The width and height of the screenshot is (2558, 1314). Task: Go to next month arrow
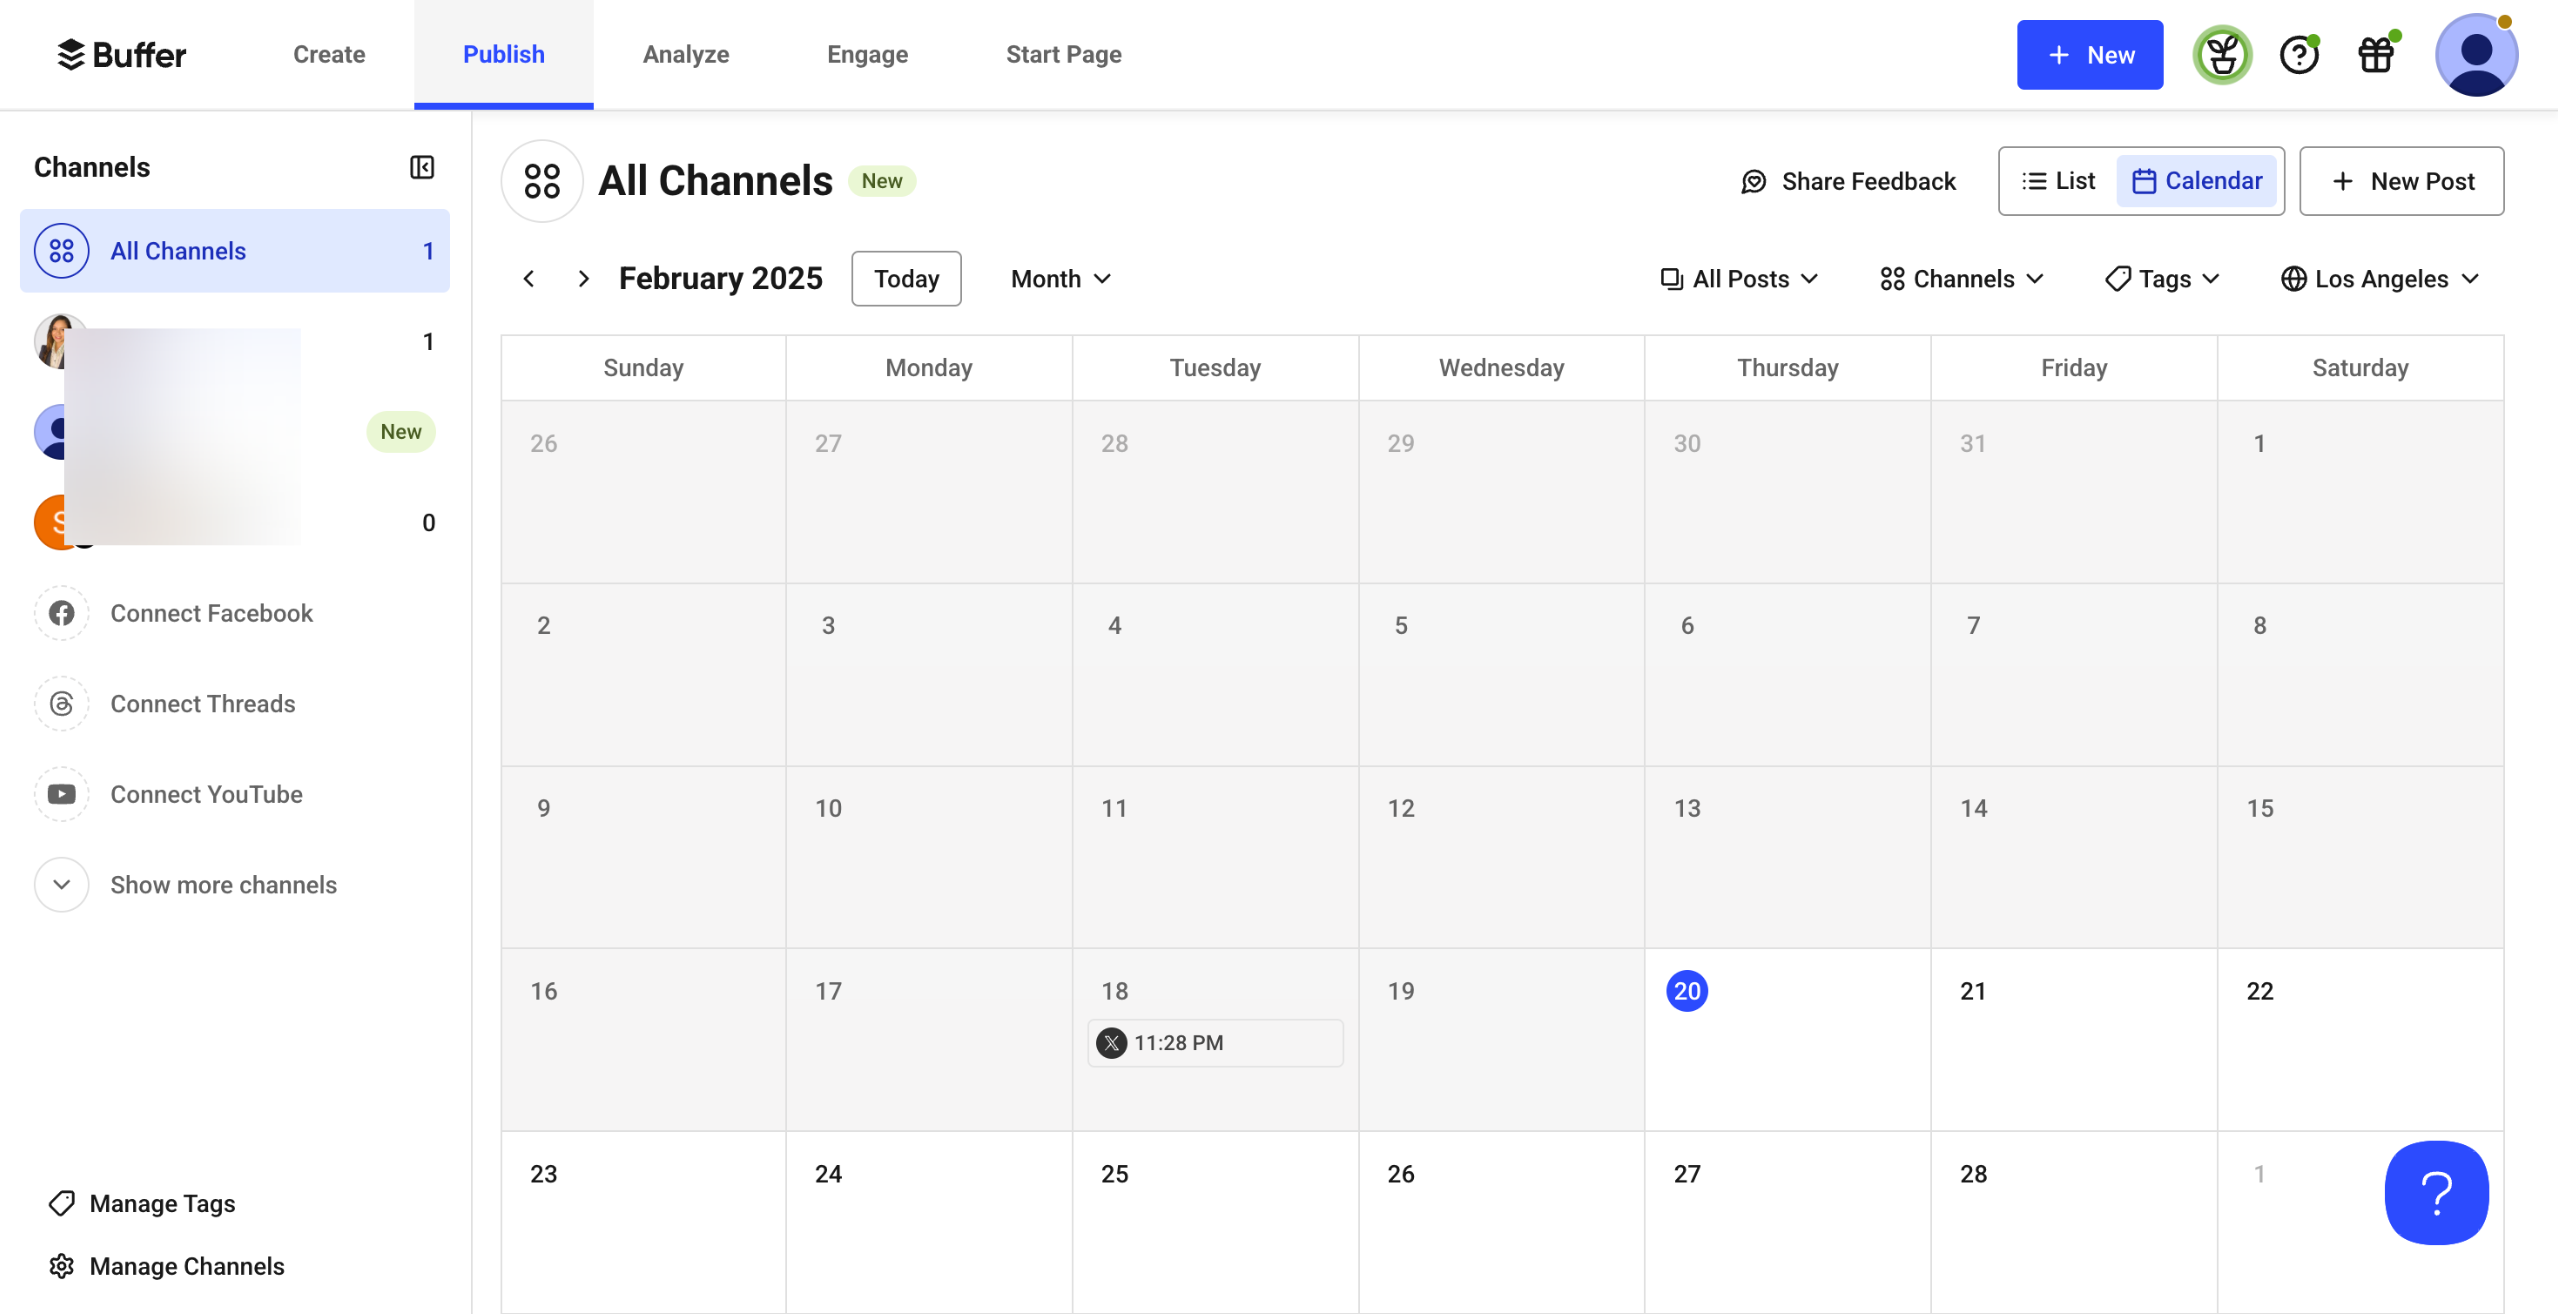(x=584, y=279)
